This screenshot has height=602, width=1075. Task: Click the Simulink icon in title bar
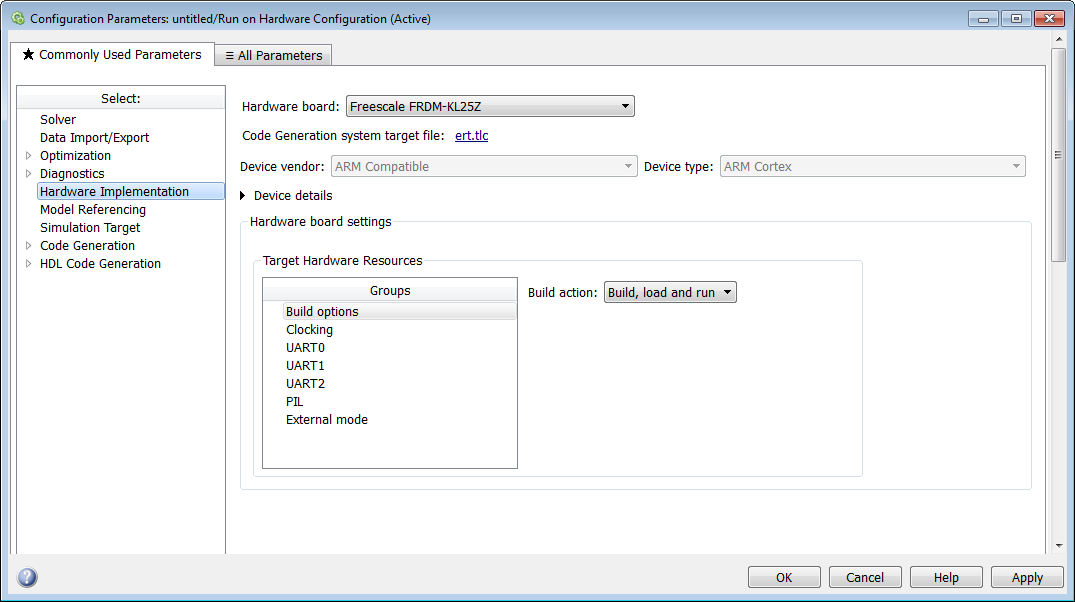coord(17,18)
